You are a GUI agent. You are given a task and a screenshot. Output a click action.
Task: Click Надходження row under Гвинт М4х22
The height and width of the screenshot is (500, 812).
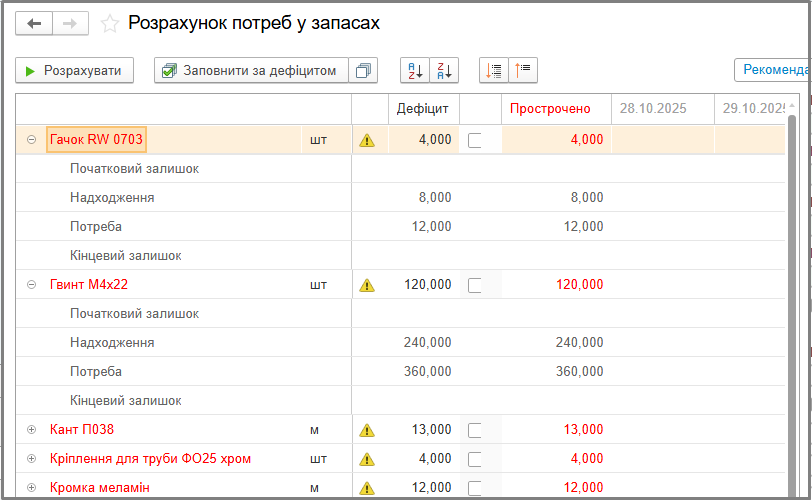(x=112, y=343)
